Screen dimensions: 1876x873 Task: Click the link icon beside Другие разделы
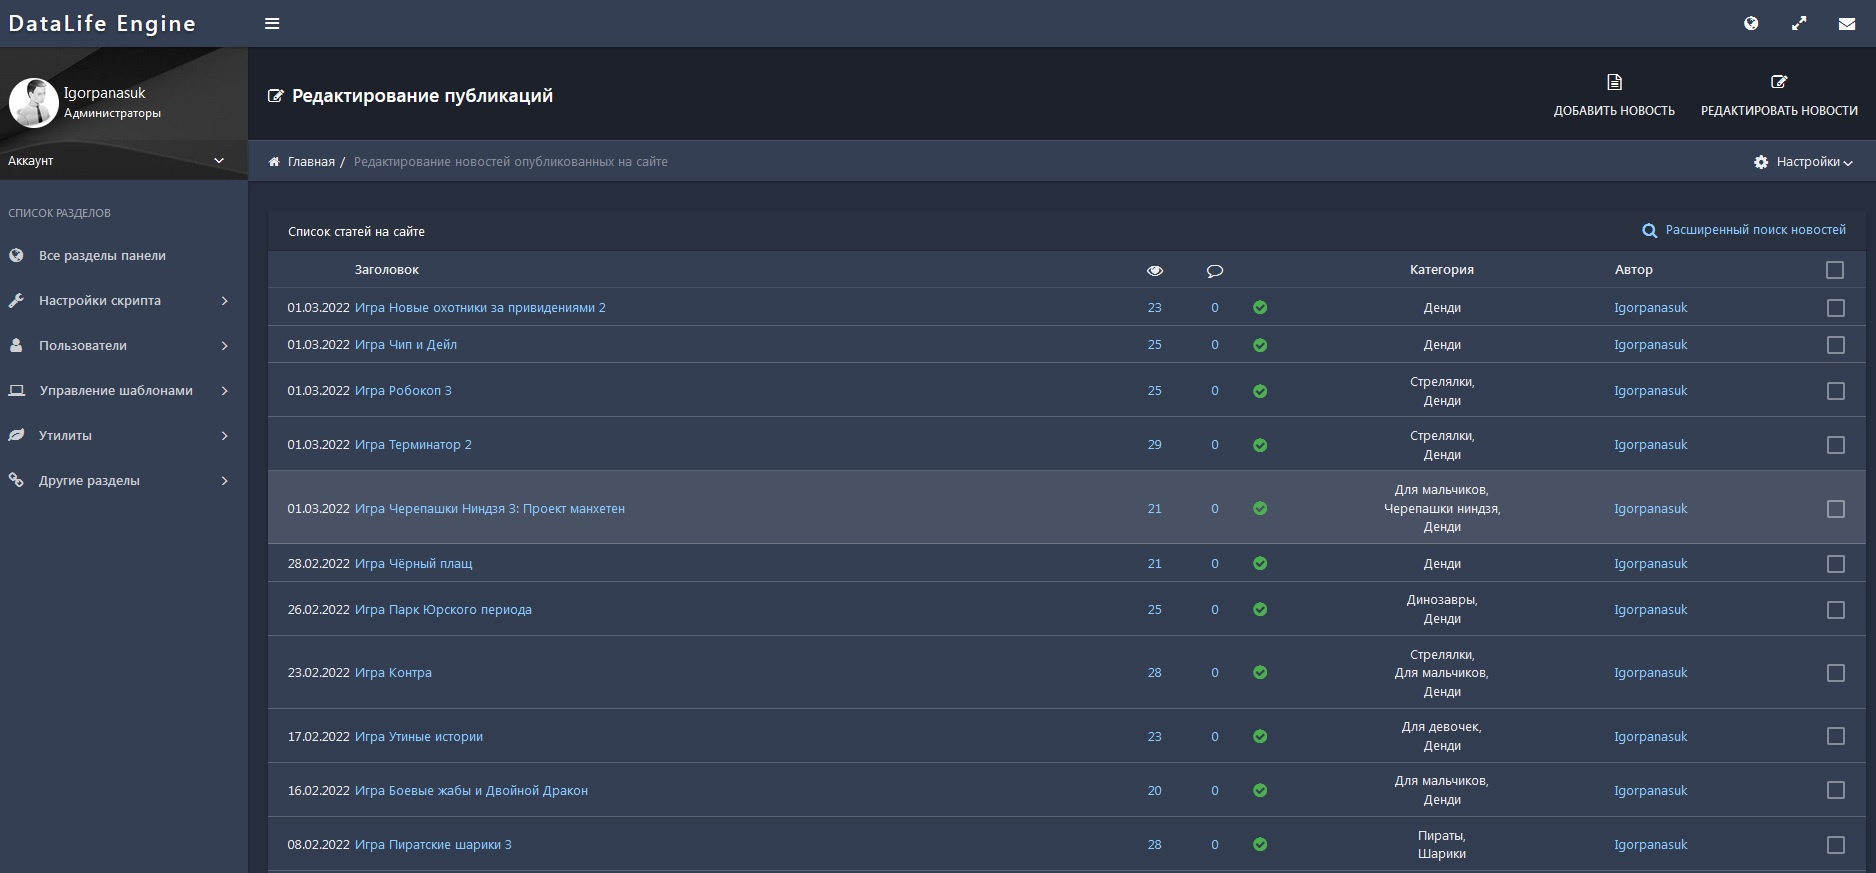coord(16,480)
